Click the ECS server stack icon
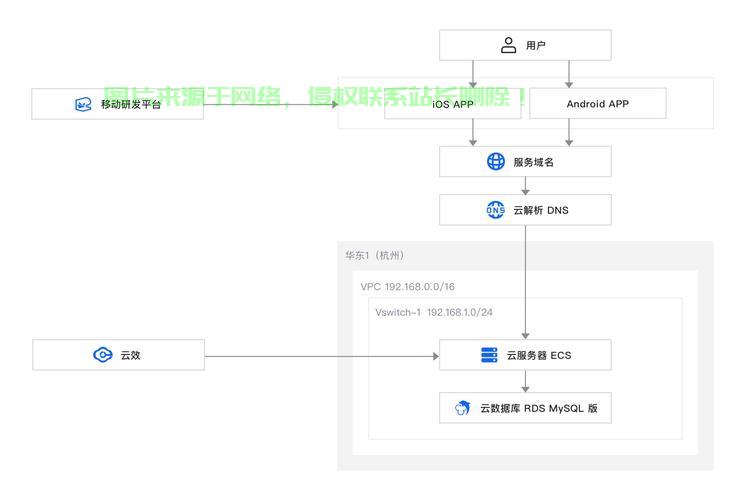Screen dimensions: 745x500 click(489, 355)
